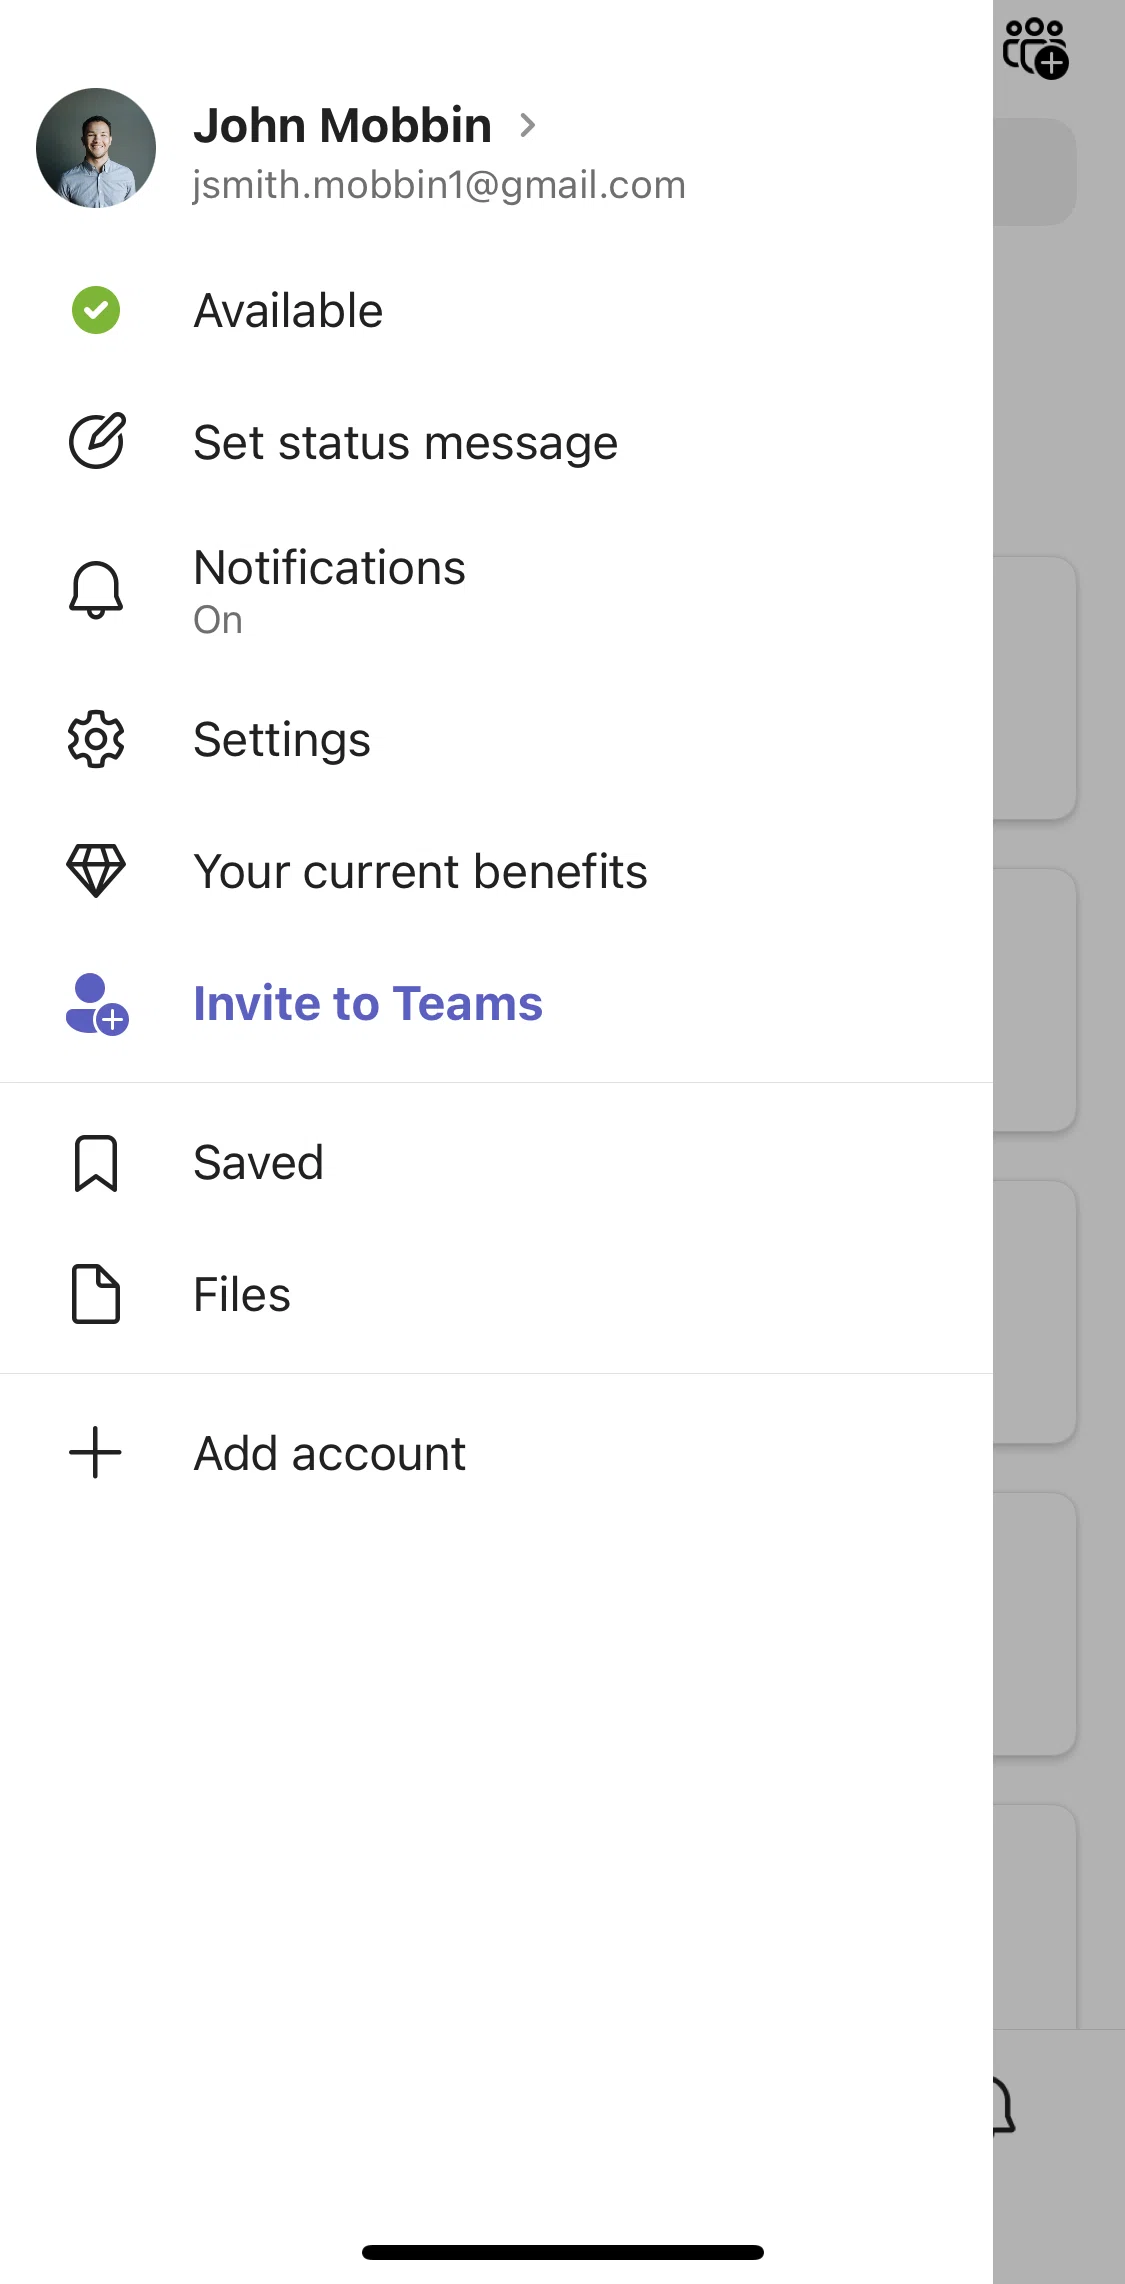Viewport: 1125px width, 2284px height.
Task: Tap the John Mobbin name
Action: [342, 125]
